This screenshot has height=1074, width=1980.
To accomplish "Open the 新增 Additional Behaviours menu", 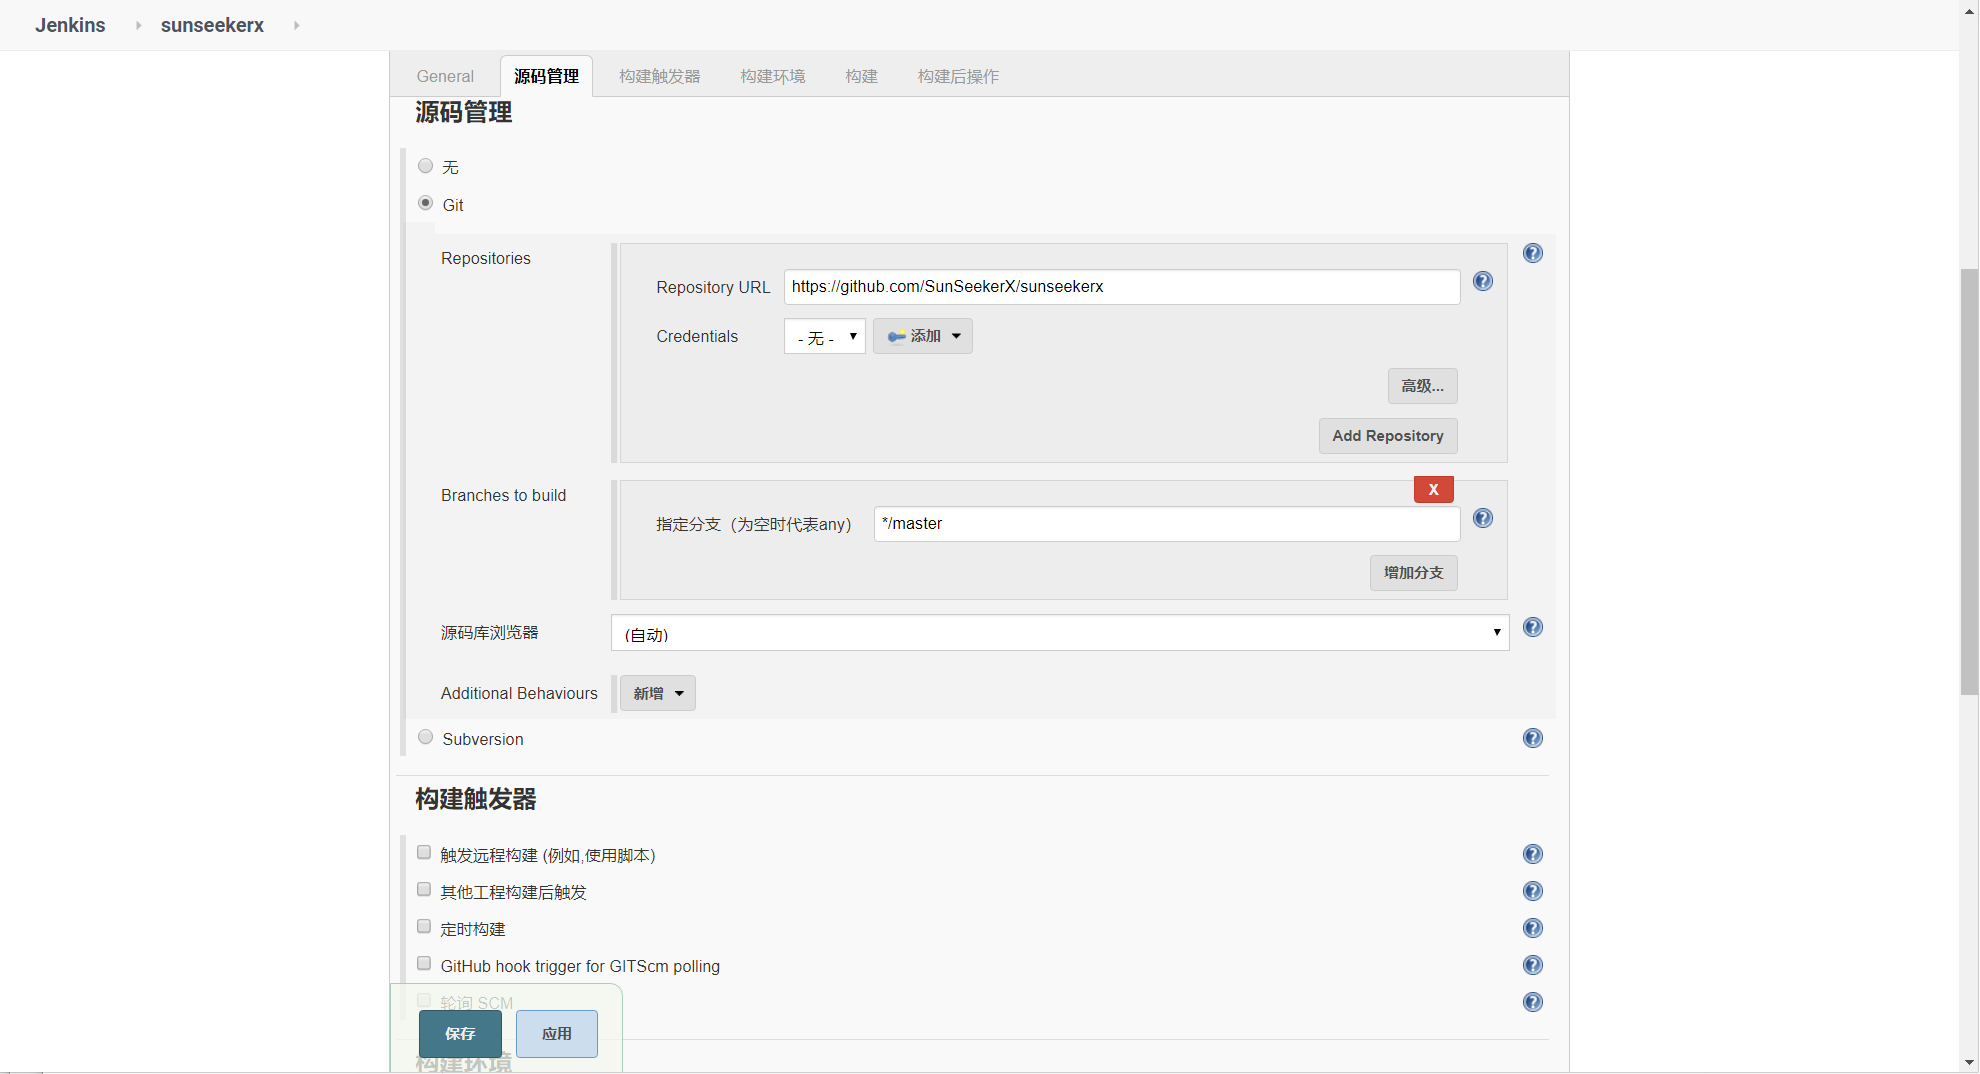I will pyautogui.click(x=657, y=693).
